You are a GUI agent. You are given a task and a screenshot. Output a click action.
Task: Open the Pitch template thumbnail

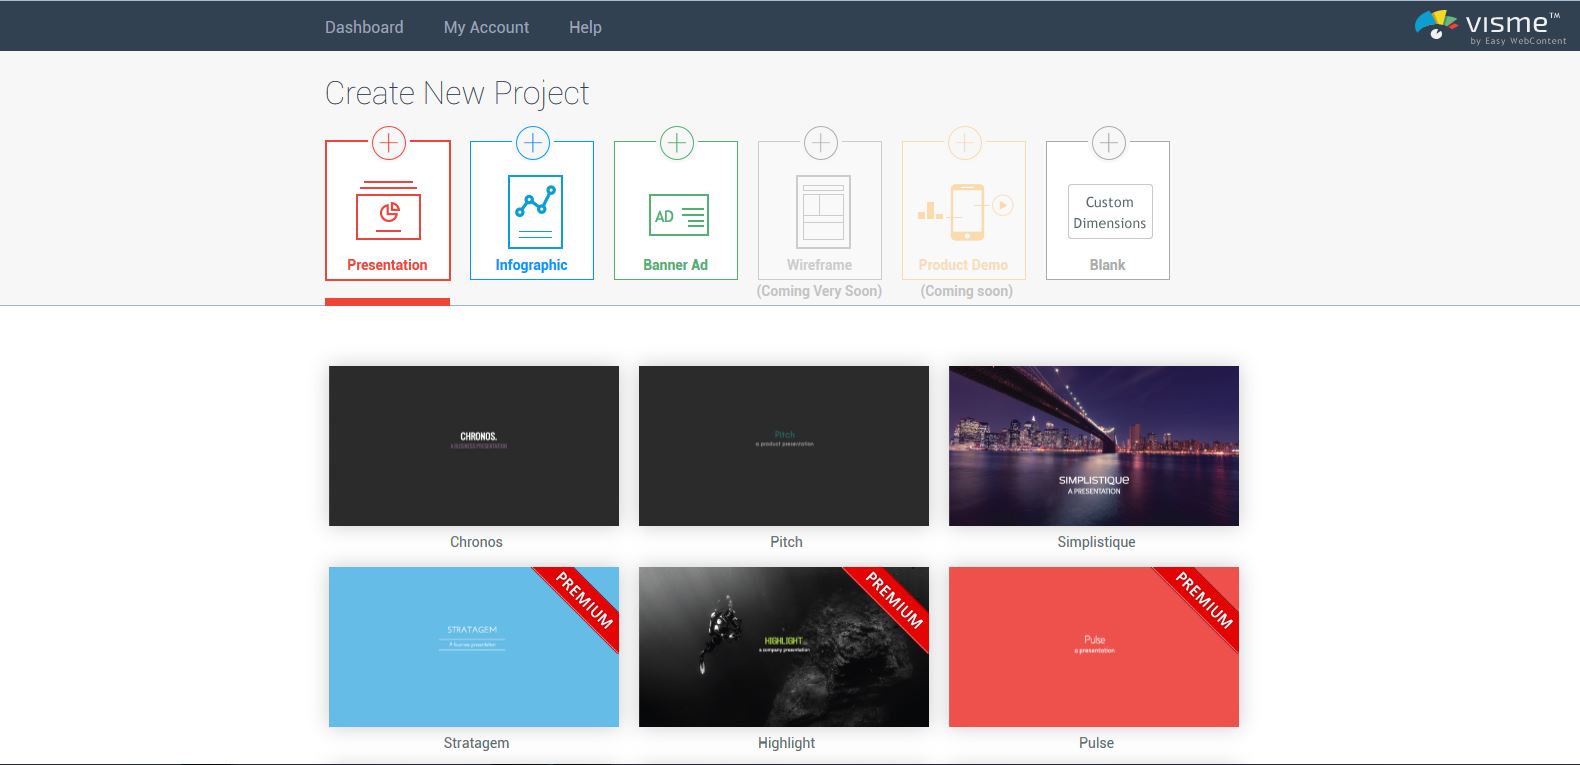(784, 446)
